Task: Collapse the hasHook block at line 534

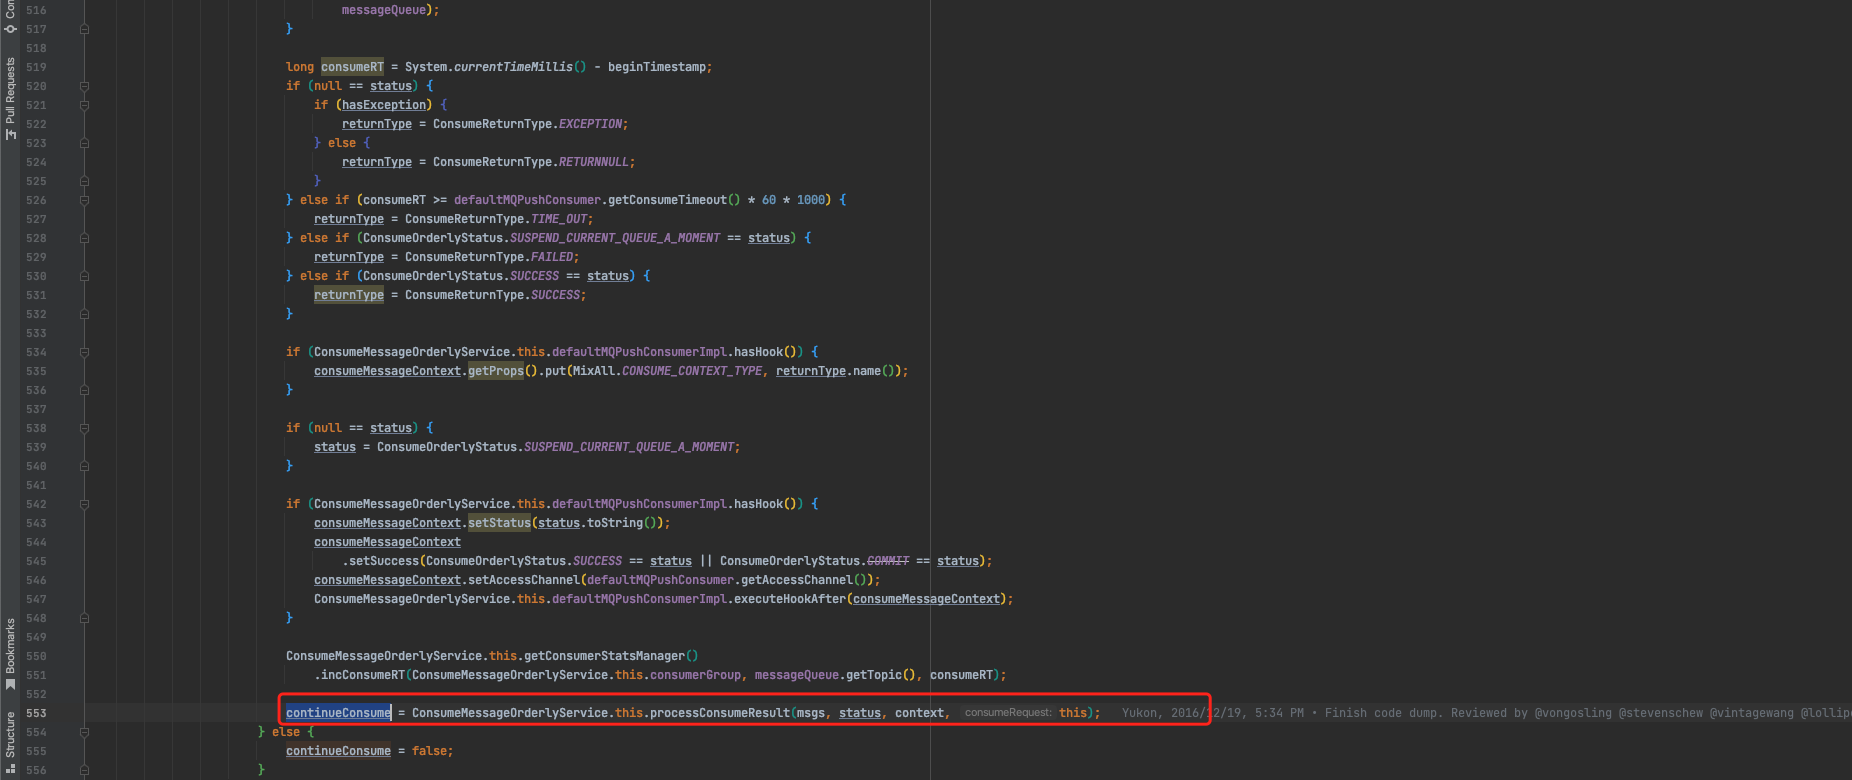Action: (84, 352)
